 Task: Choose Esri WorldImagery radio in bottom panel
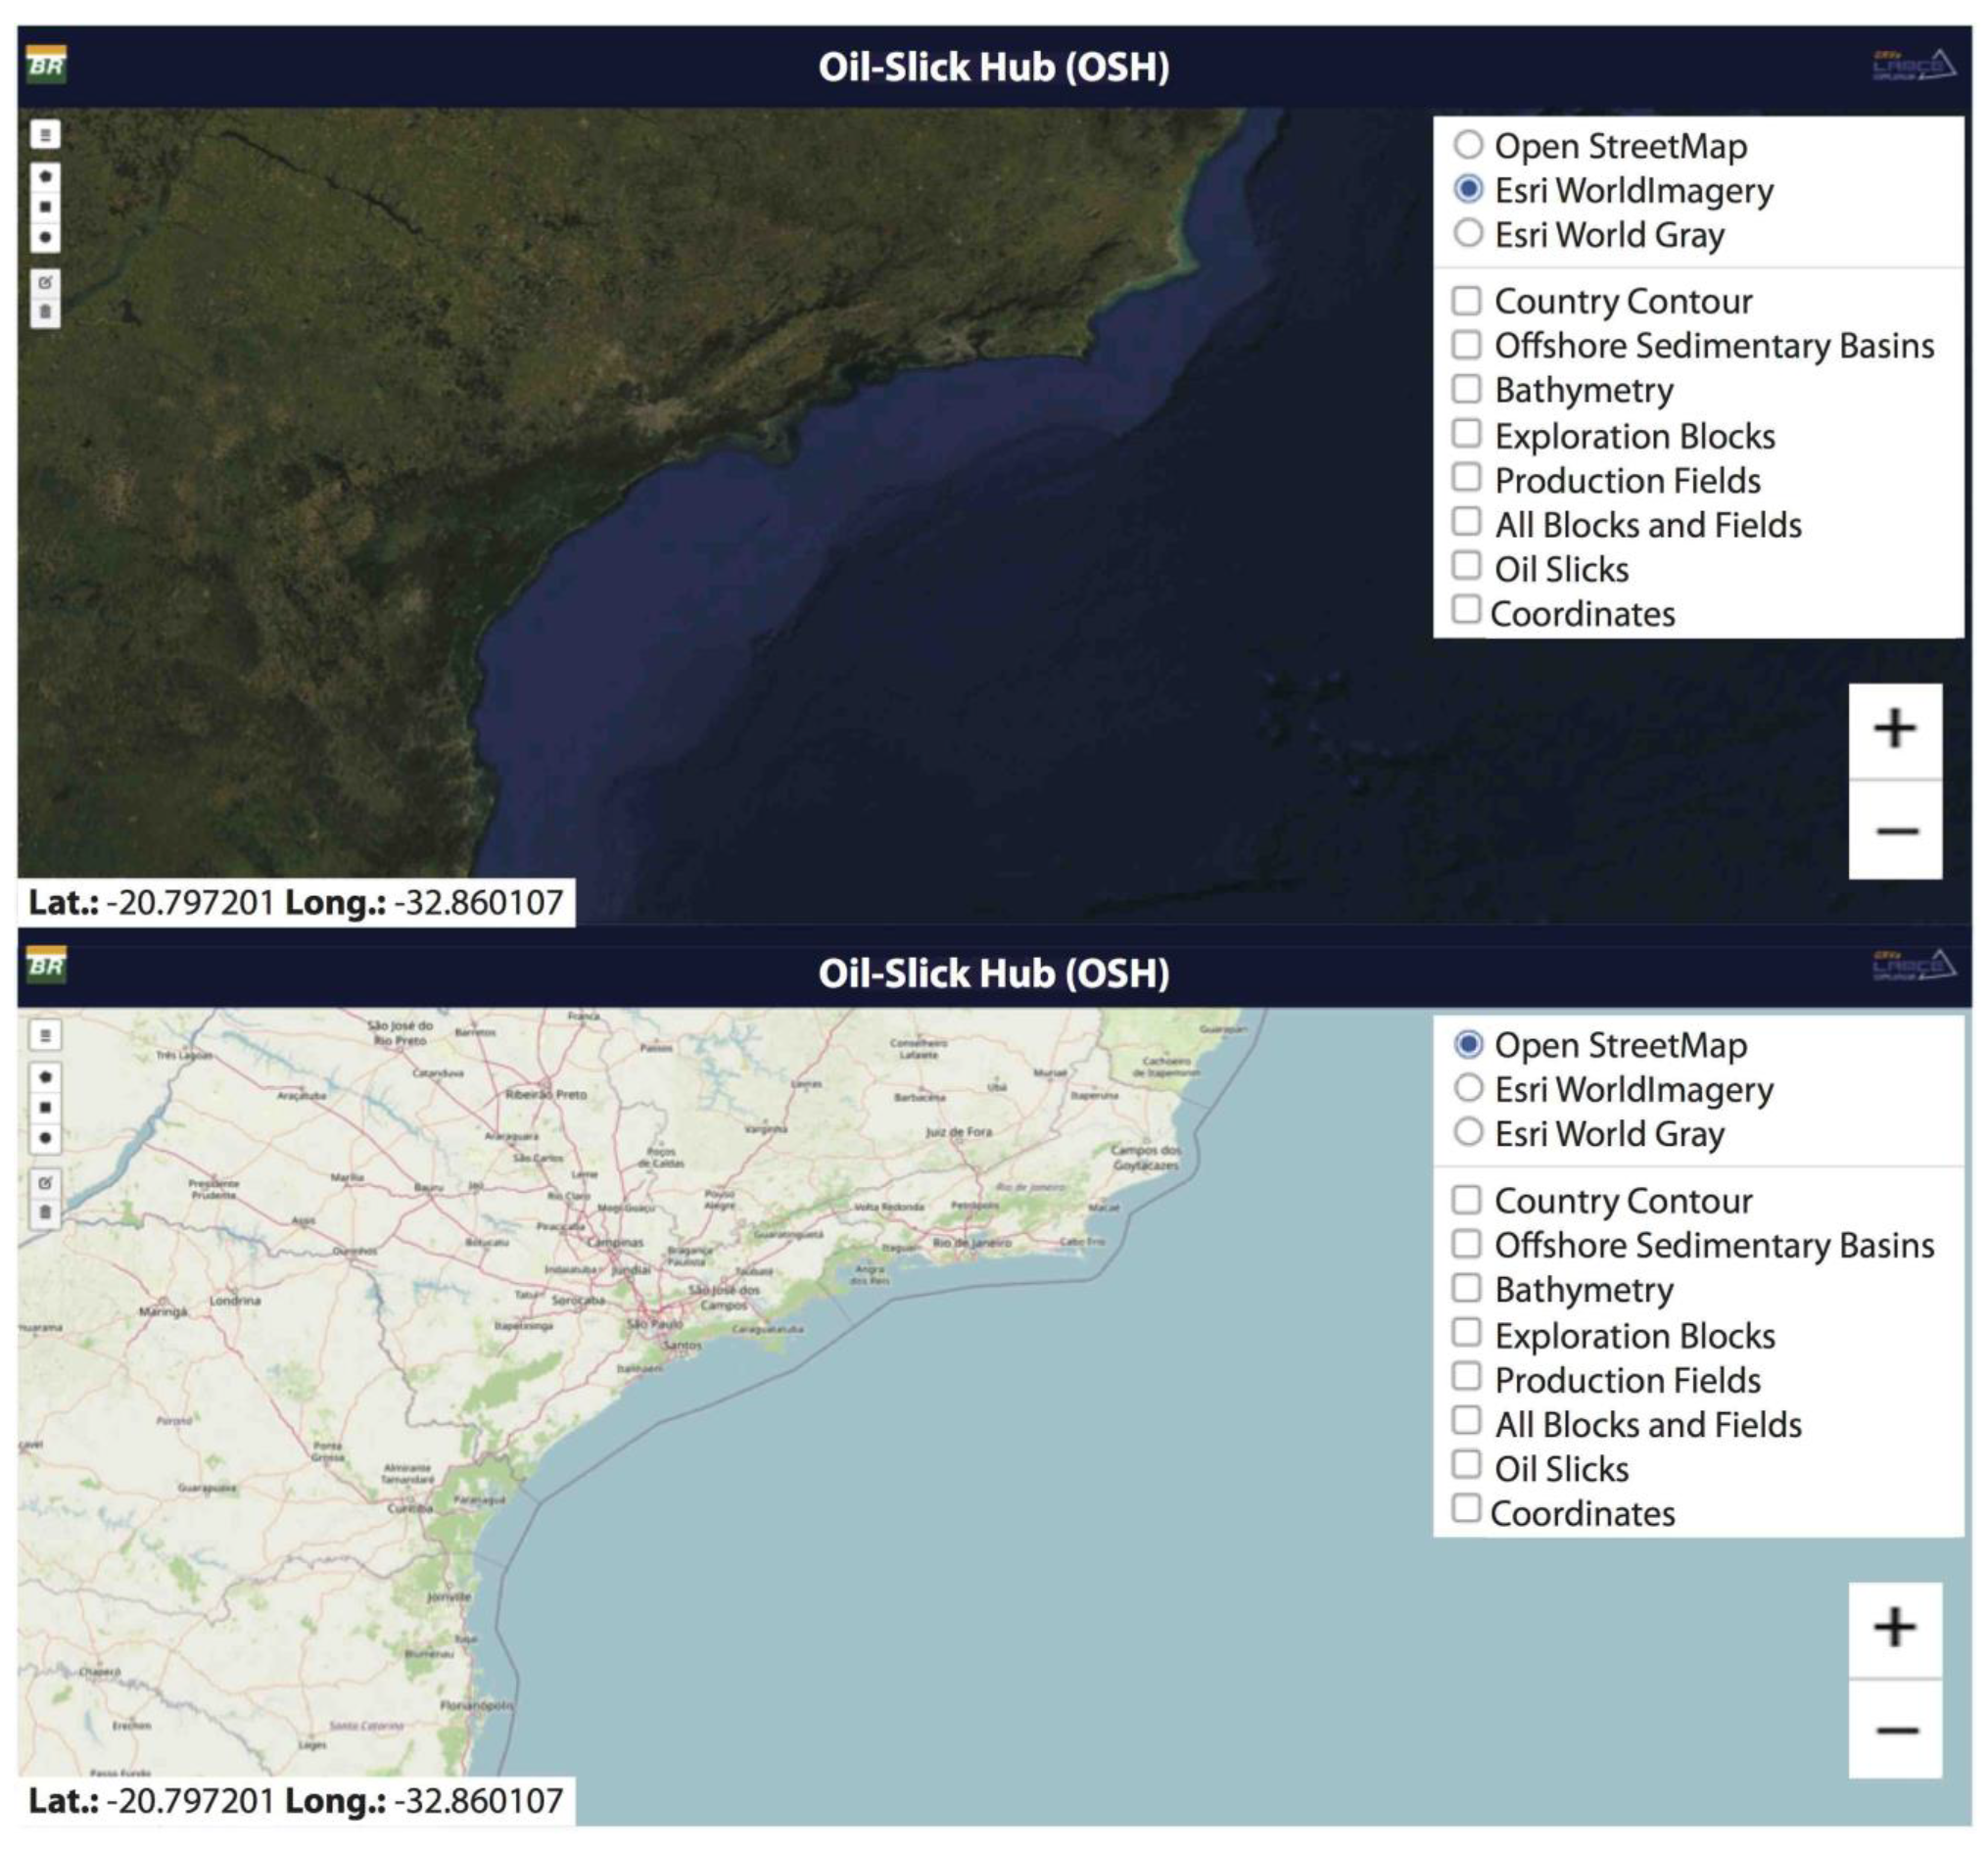(1467, 1088)
